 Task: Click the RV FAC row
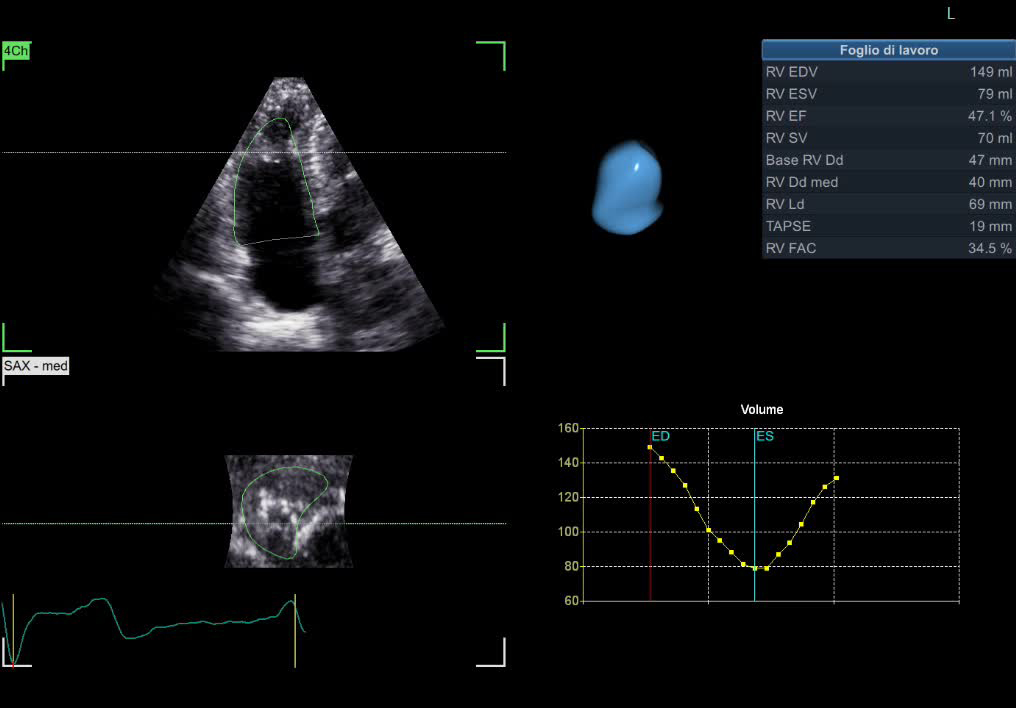click(x=888, y=248)
